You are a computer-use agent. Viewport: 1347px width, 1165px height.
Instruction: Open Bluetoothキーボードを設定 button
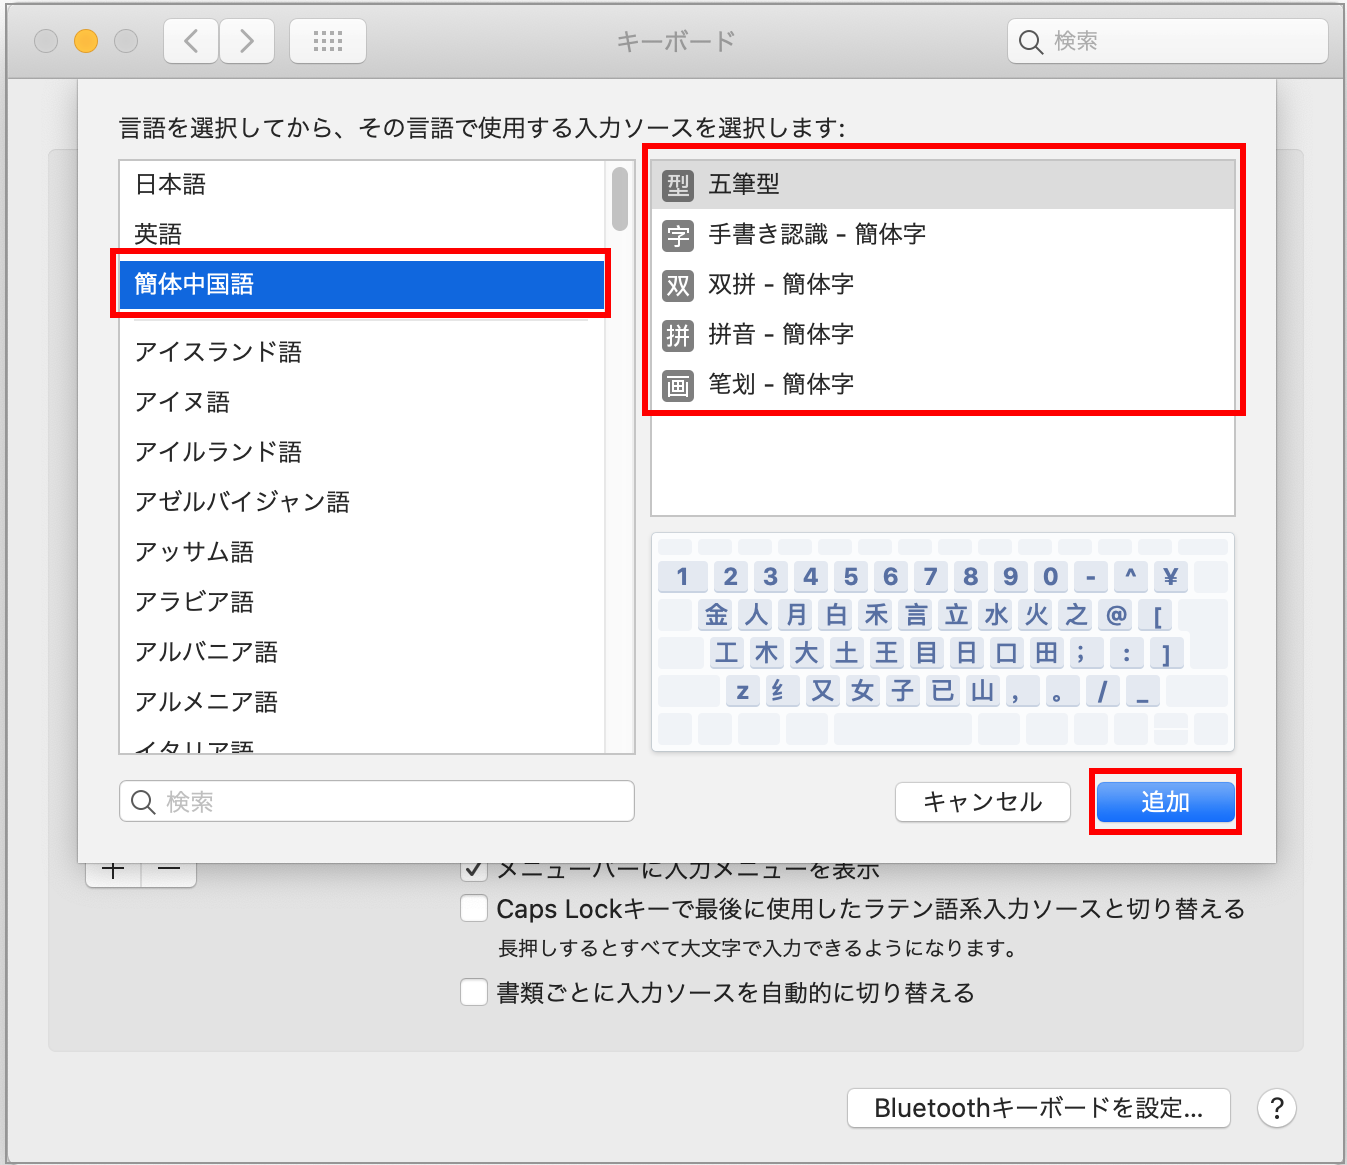[1038, 1108]
